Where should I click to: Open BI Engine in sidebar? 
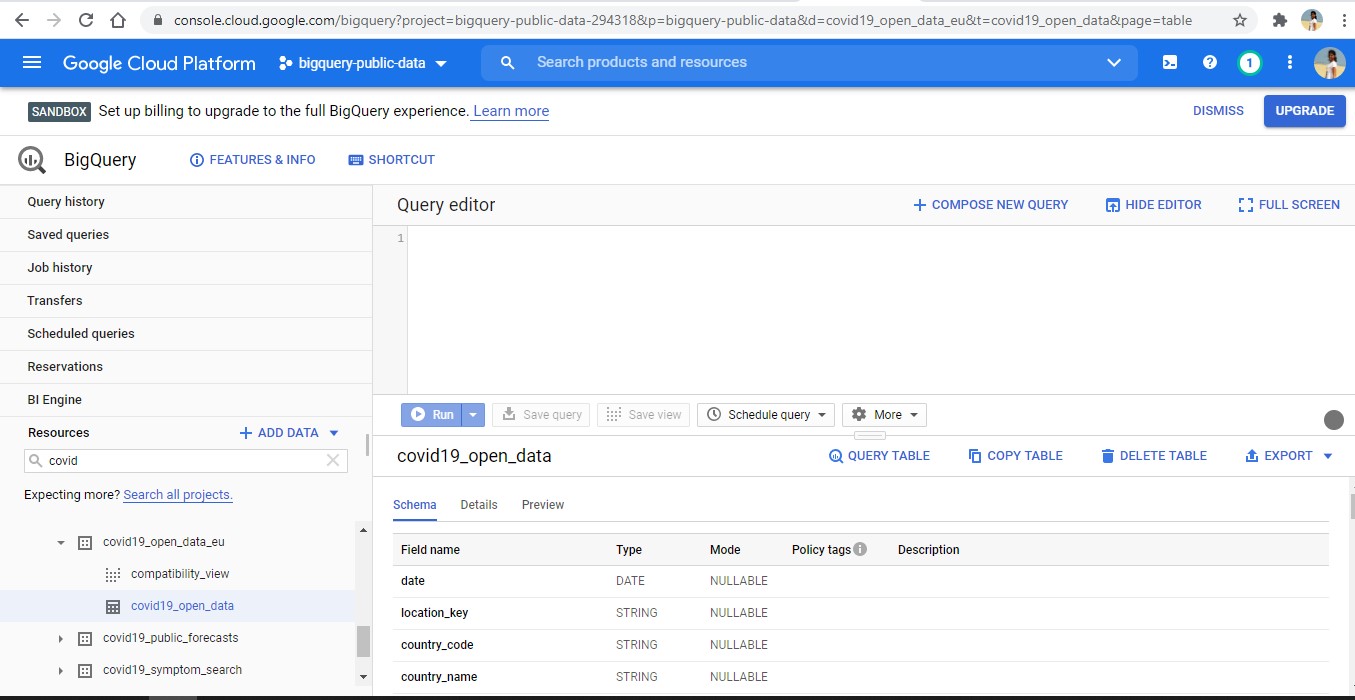click(x=55, y=400)
